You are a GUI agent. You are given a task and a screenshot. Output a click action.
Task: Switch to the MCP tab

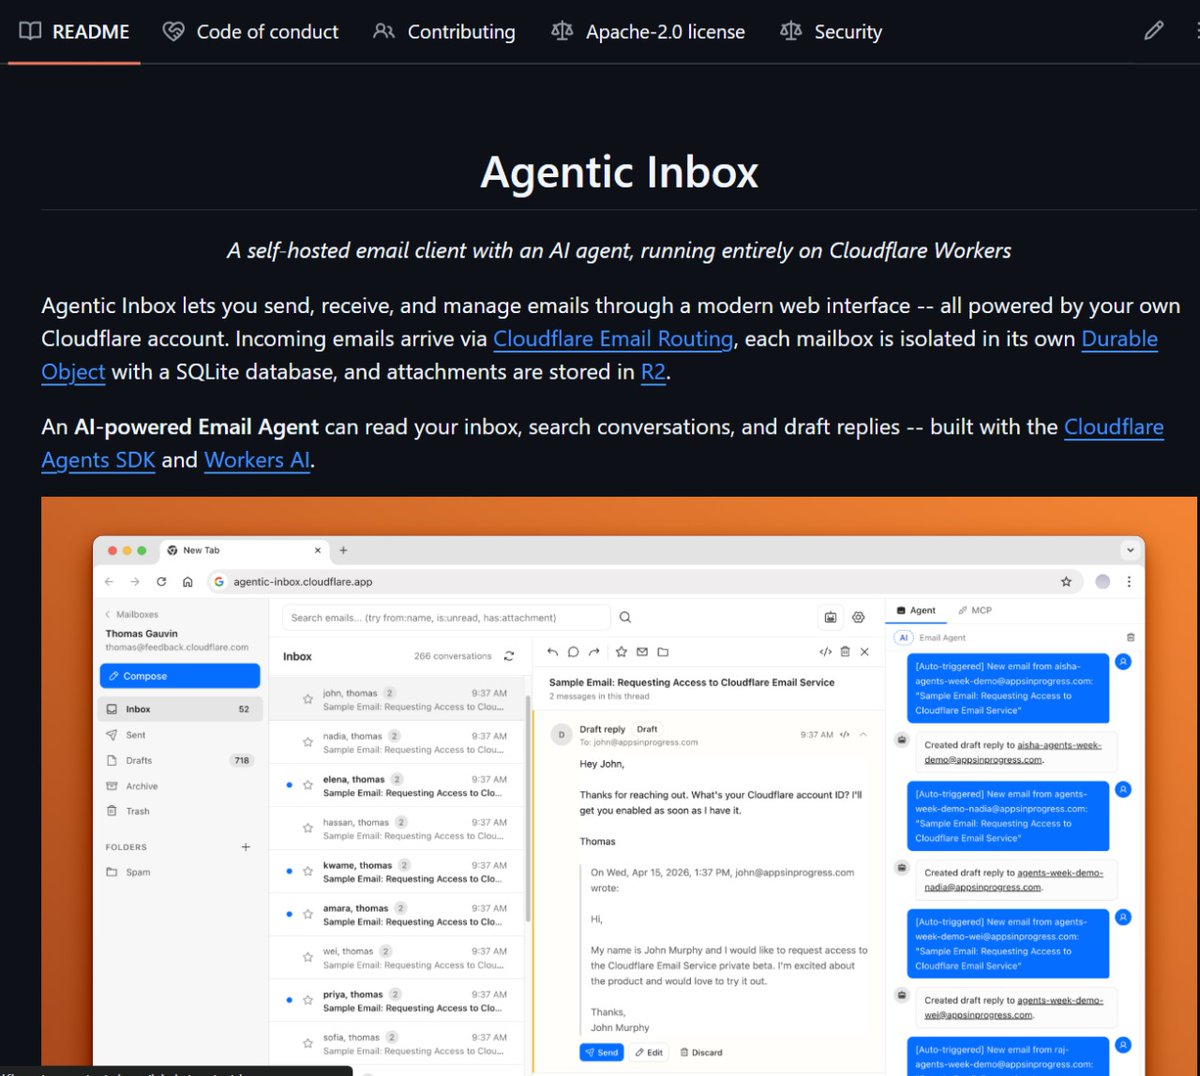click(x=975, y=610)
